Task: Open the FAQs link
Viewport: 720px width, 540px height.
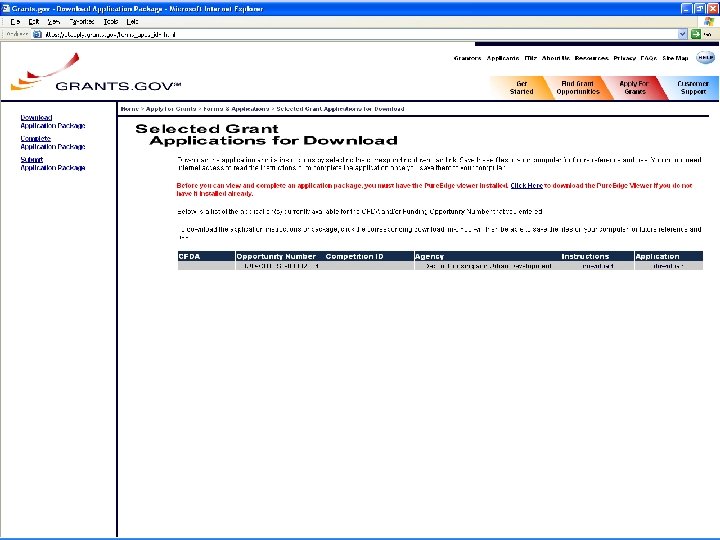Action: (649, 58)
